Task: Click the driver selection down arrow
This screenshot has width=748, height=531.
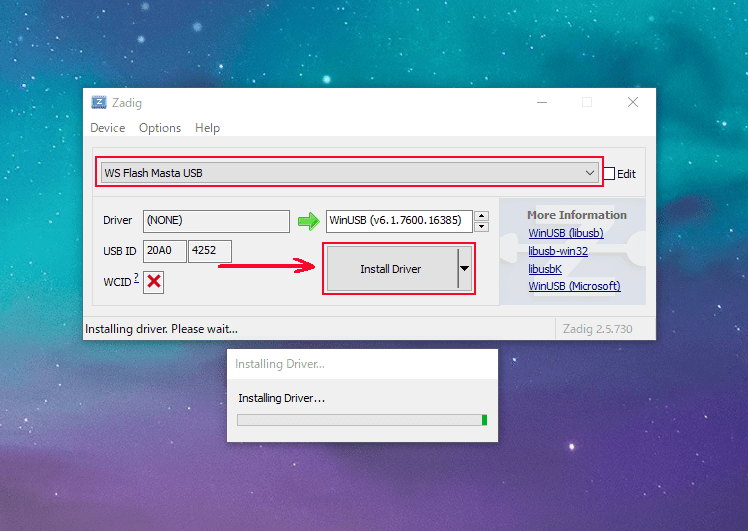Action: [x=482, y=227]
